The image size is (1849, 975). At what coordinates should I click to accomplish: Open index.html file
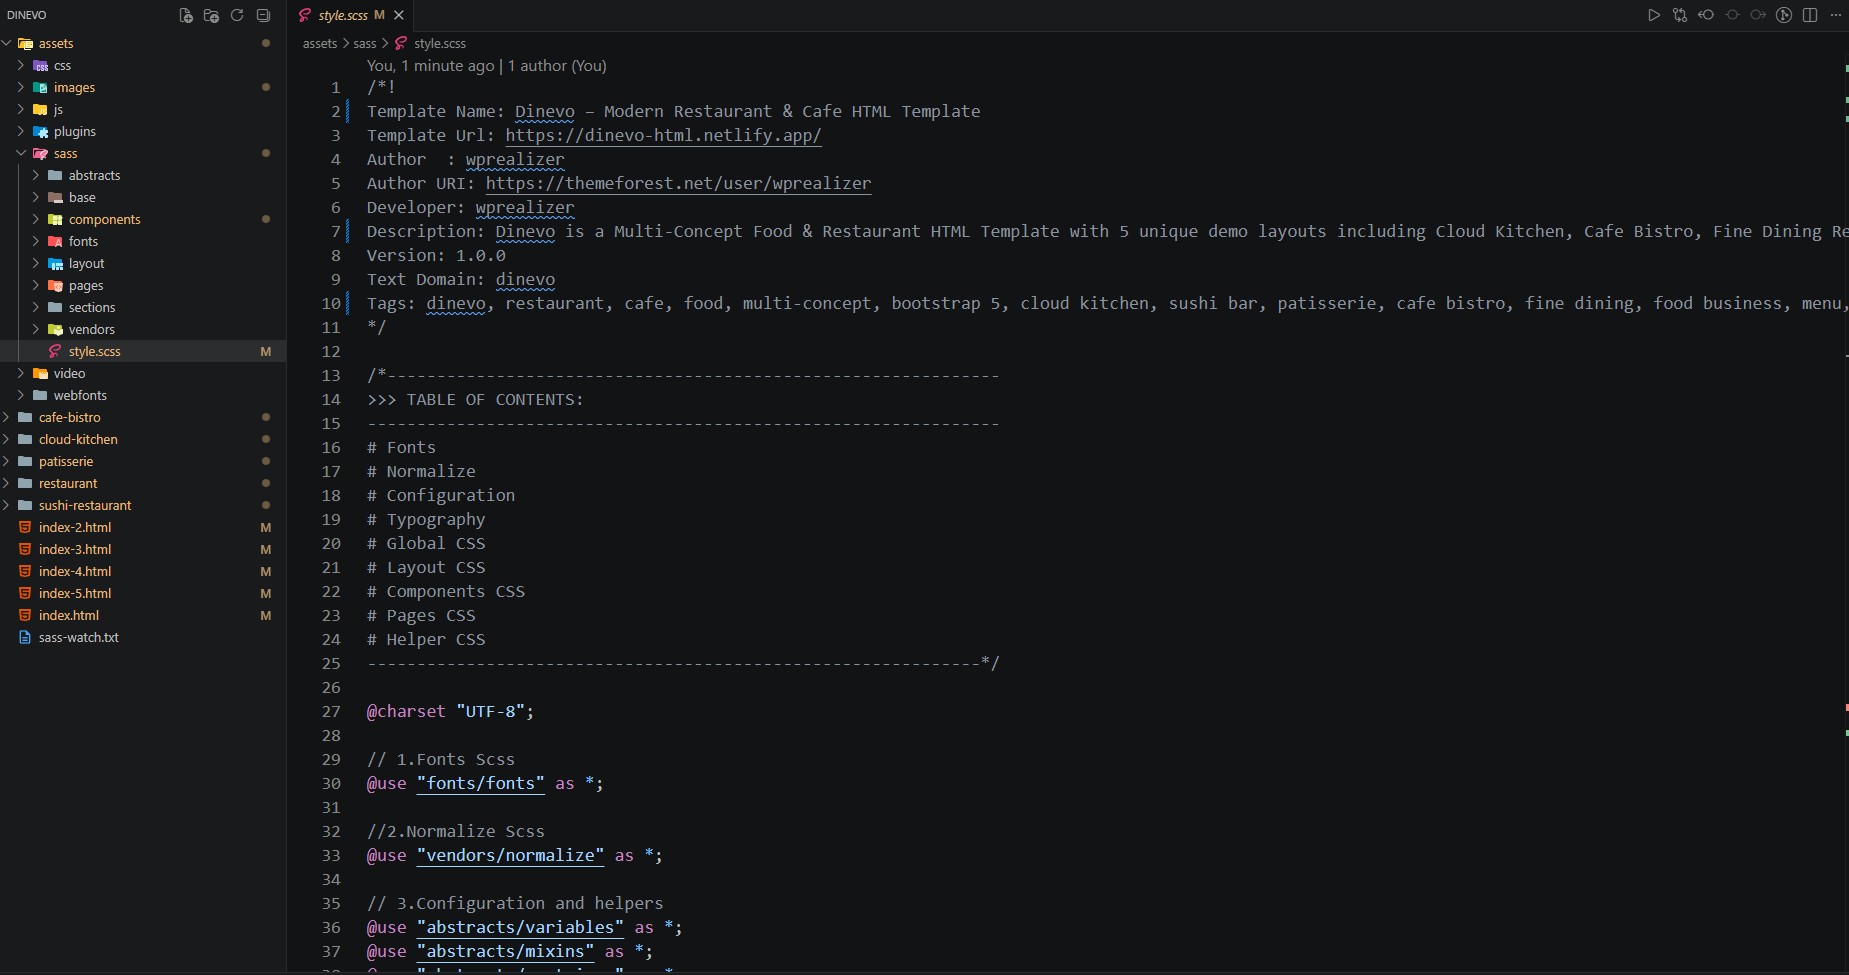(x=143, y=615)
